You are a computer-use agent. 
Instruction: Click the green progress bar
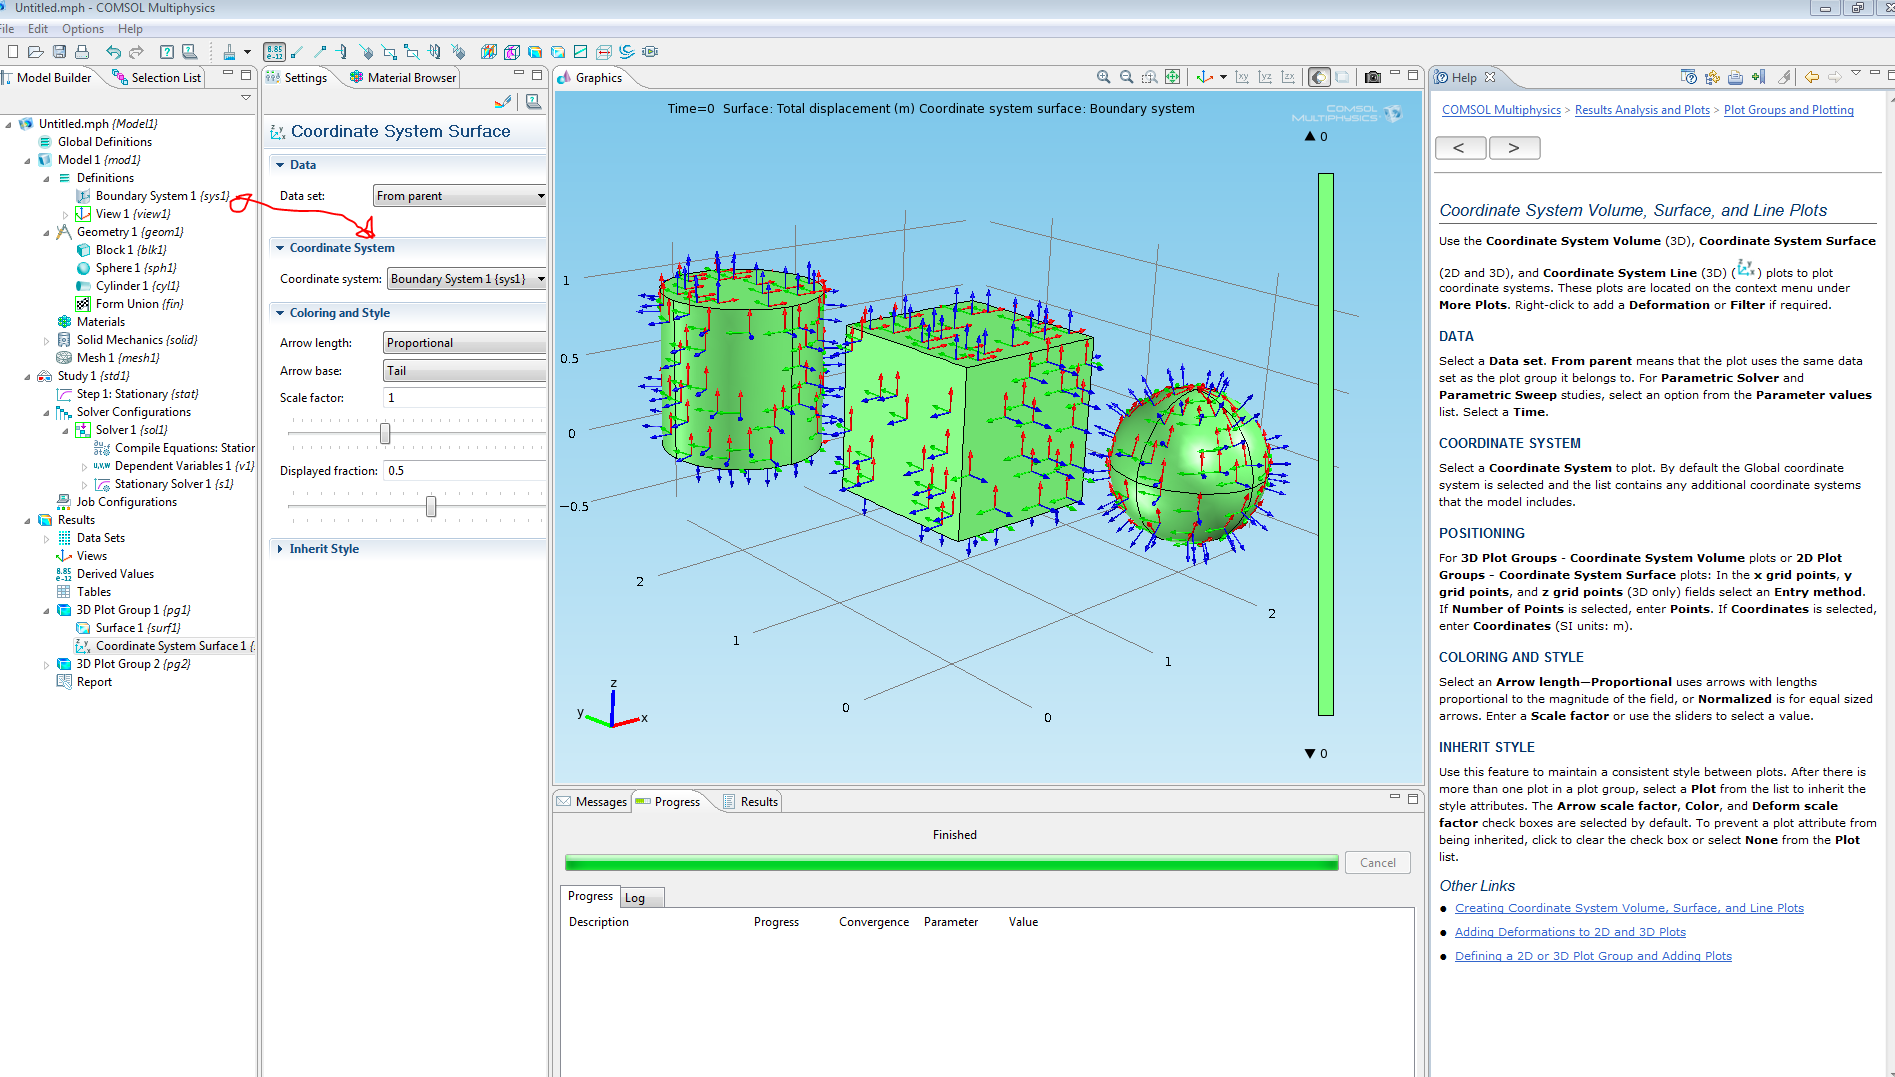(x=951, y=863)
